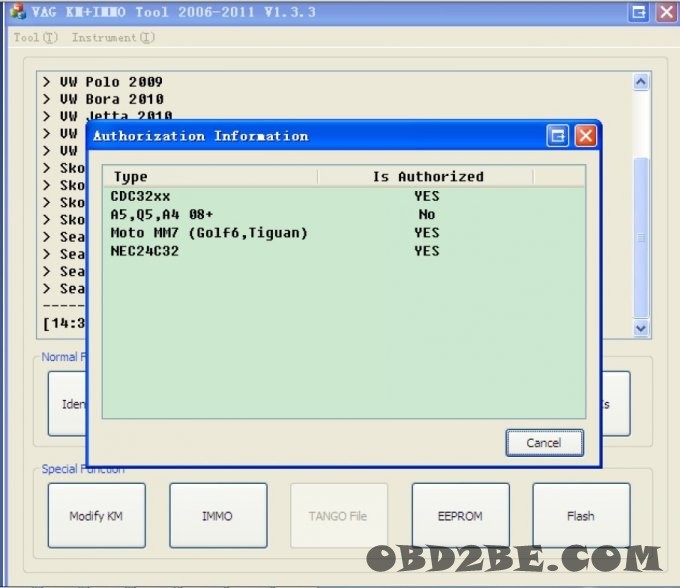Select the NEC24C32 row
Viewport: 680px width, 588px height.
point(344,251)
